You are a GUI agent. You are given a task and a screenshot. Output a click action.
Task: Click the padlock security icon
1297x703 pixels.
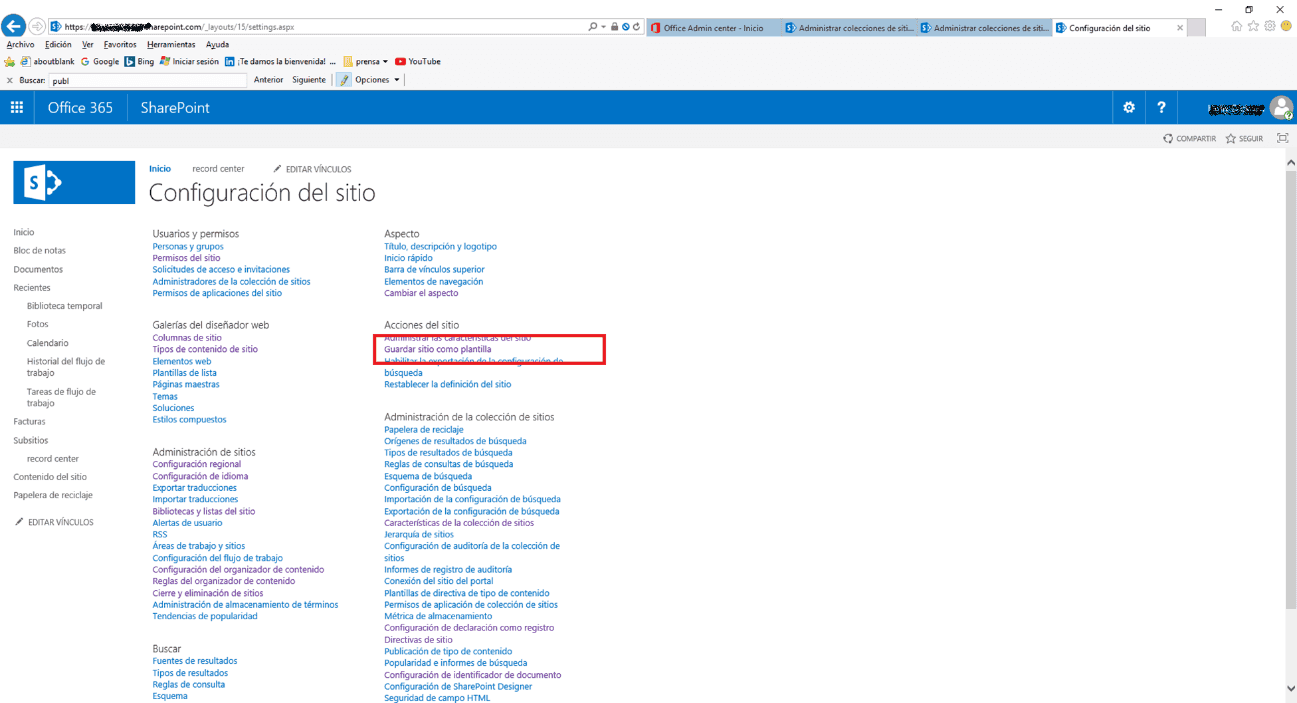614,27
